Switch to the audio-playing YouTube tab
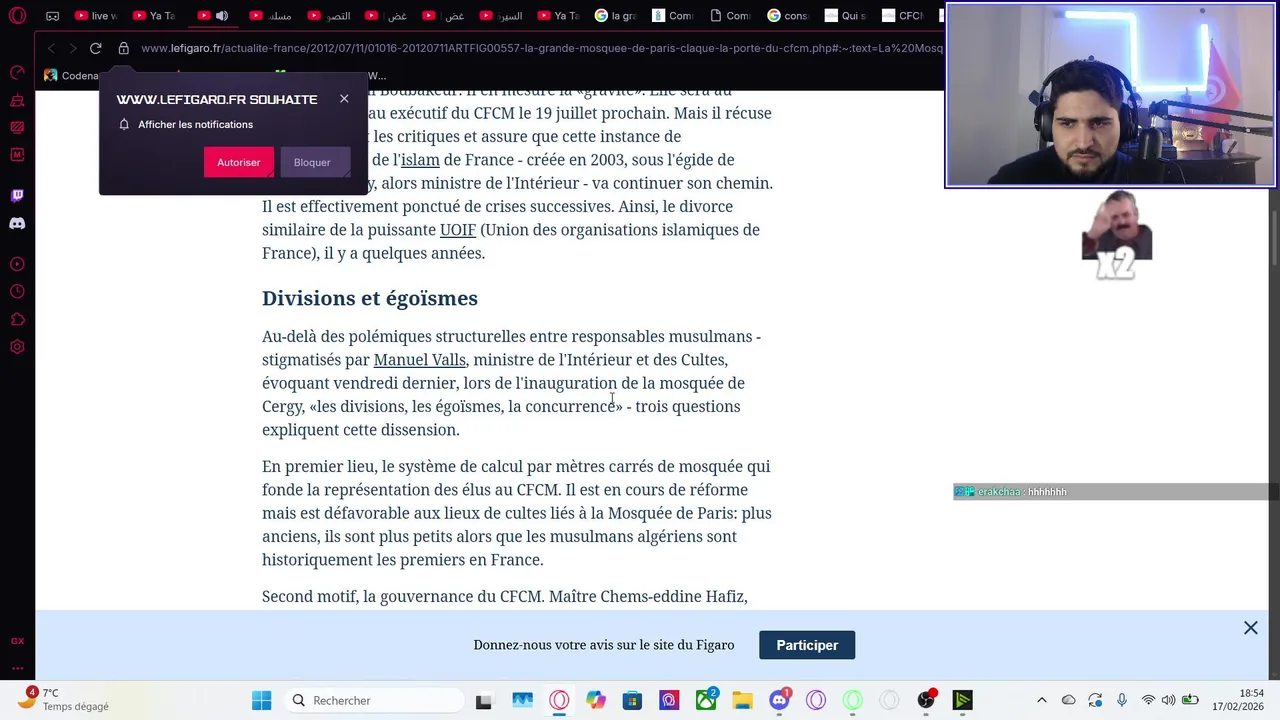This screenshot has width=1280, height=720. click(213, 16)
